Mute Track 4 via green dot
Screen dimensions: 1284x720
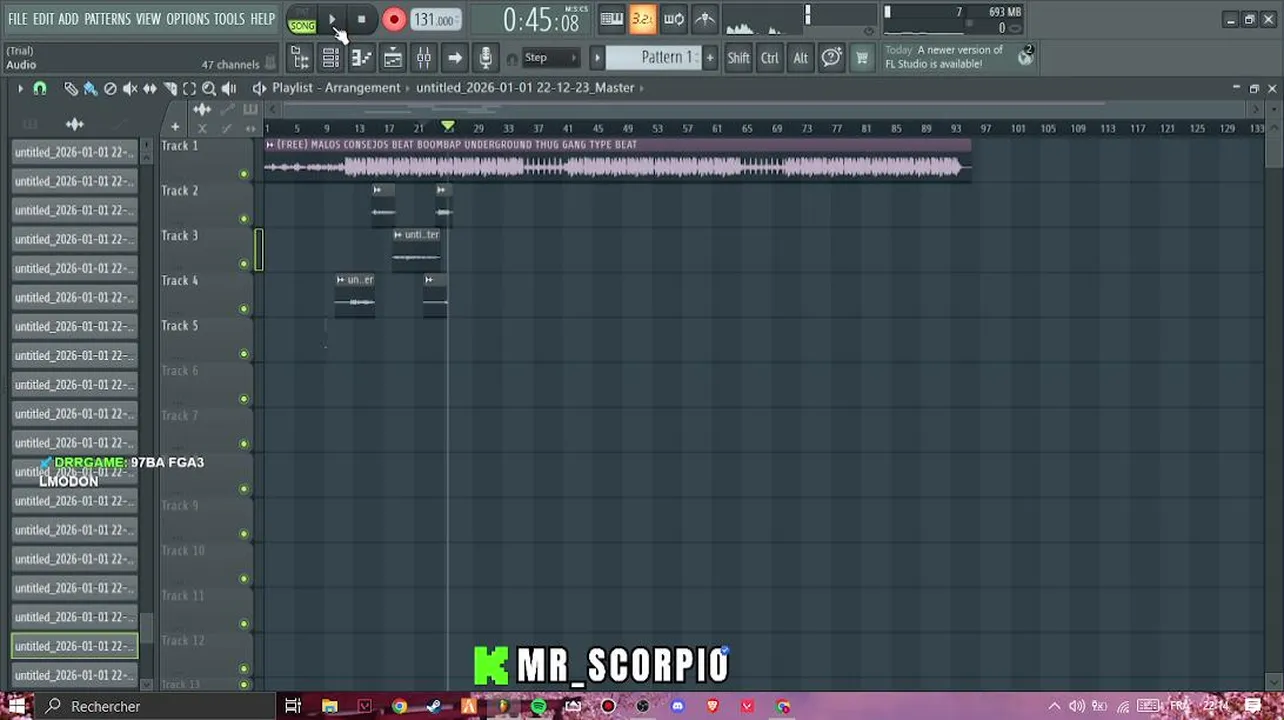point(243,309)
